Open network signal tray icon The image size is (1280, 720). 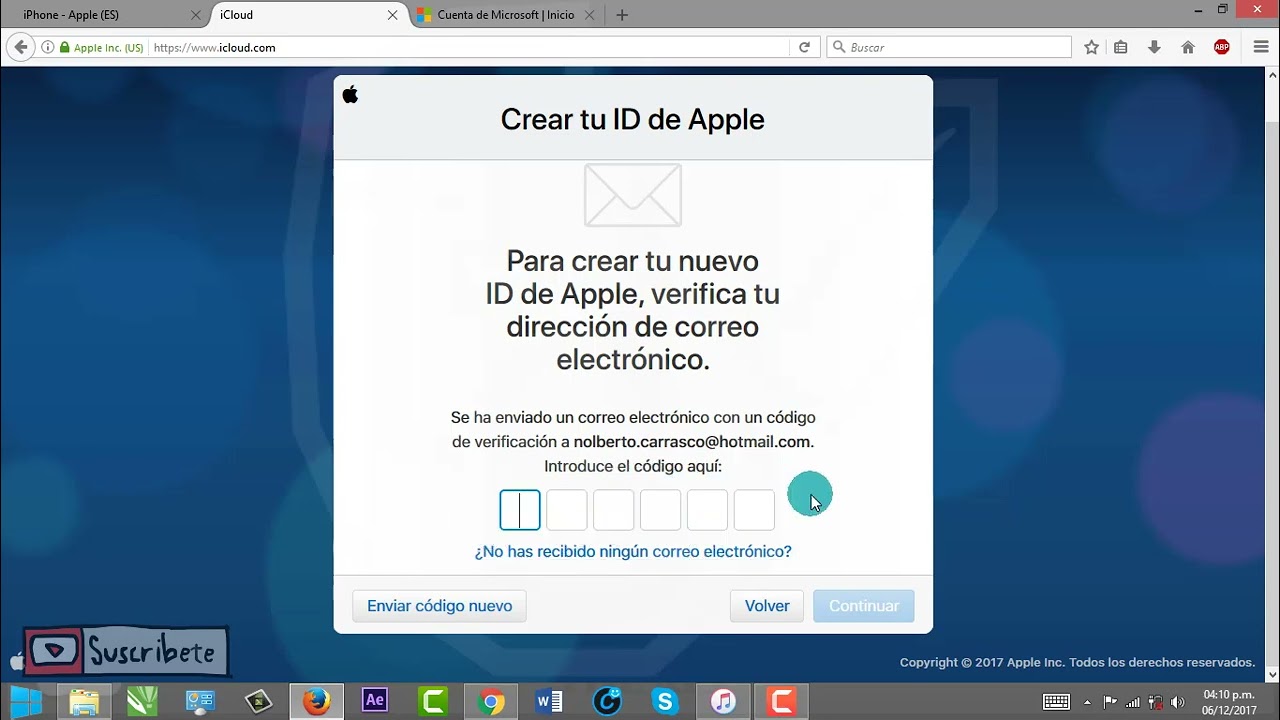click(x=1133, y=702)
